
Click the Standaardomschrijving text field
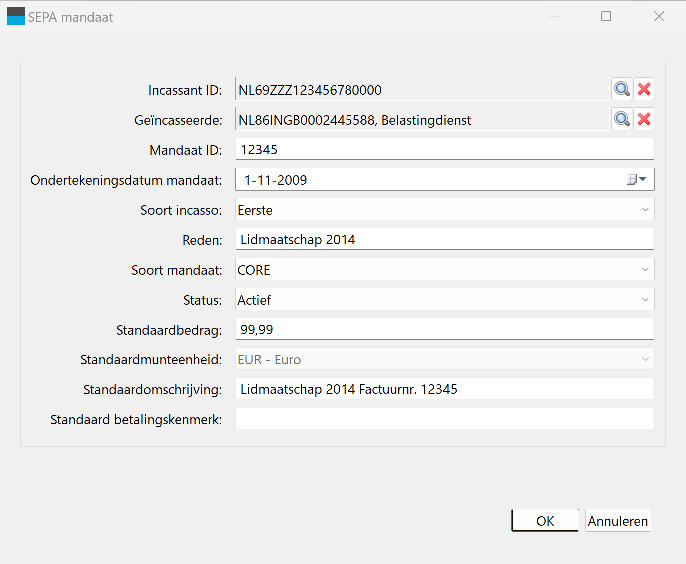click(444, 389)
